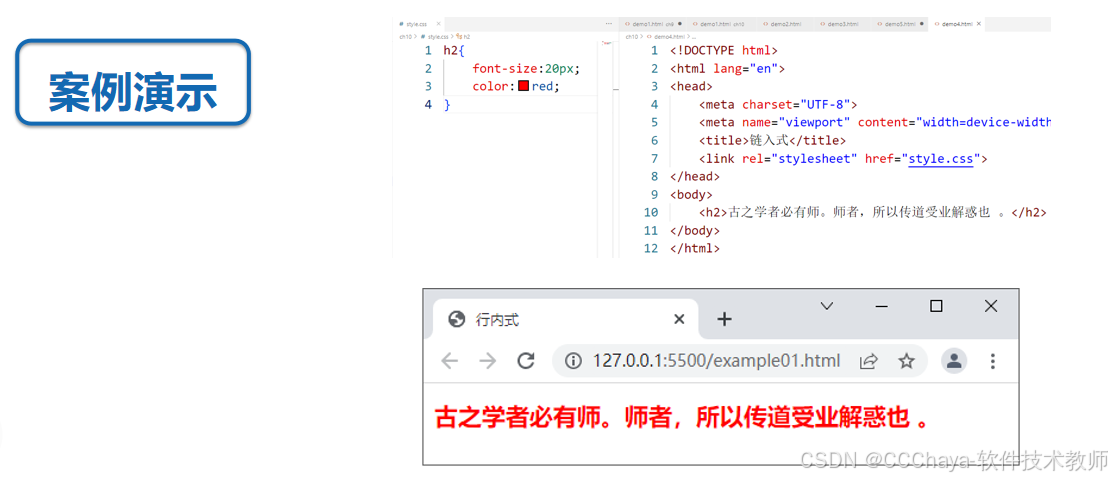This screenshot has width=1112, height=480.
Task: Click the red heading 古之学者必有师
Action: click(x=682, y=418)
